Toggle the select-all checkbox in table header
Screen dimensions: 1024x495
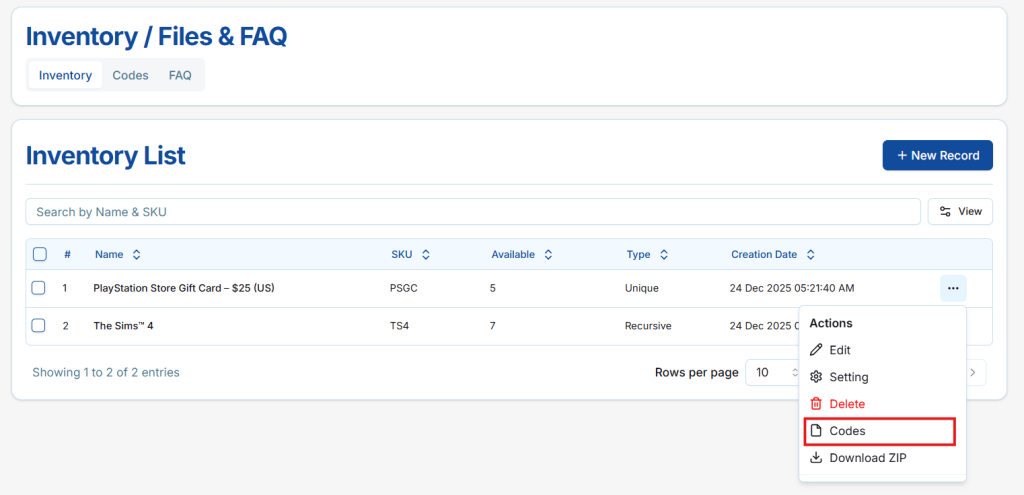[40, 254]
